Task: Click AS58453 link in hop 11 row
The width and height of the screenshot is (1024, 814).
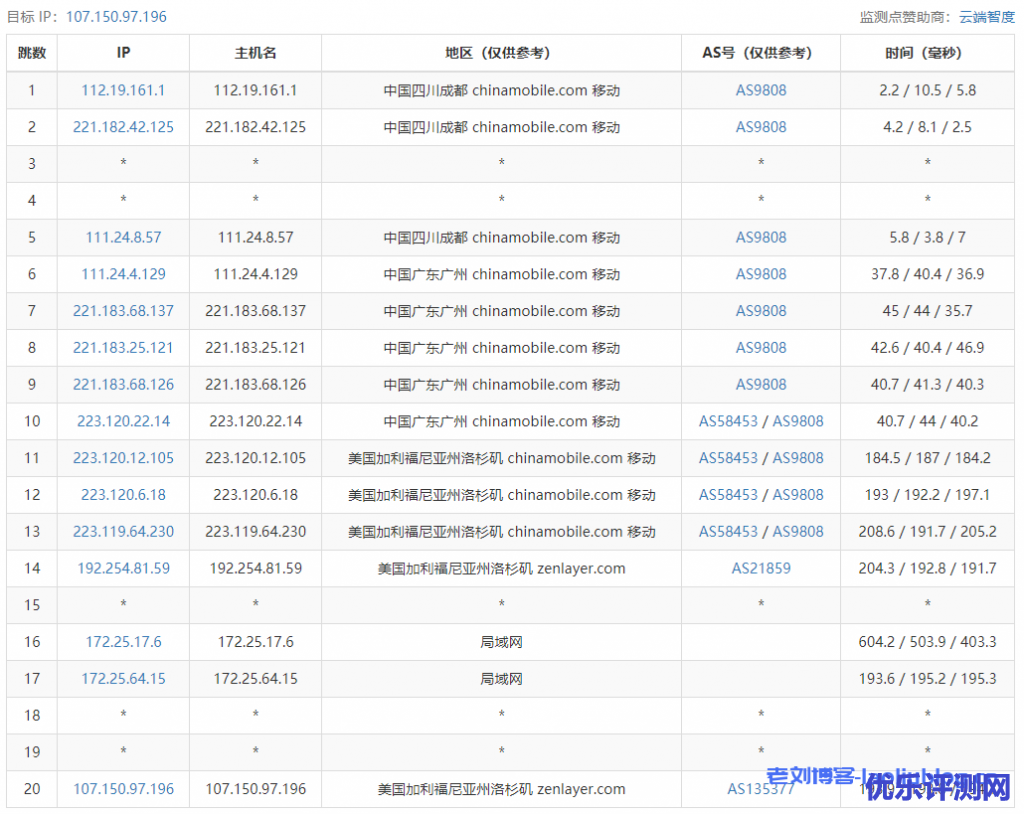Action: pyautogui.click(x=728, y=458)
